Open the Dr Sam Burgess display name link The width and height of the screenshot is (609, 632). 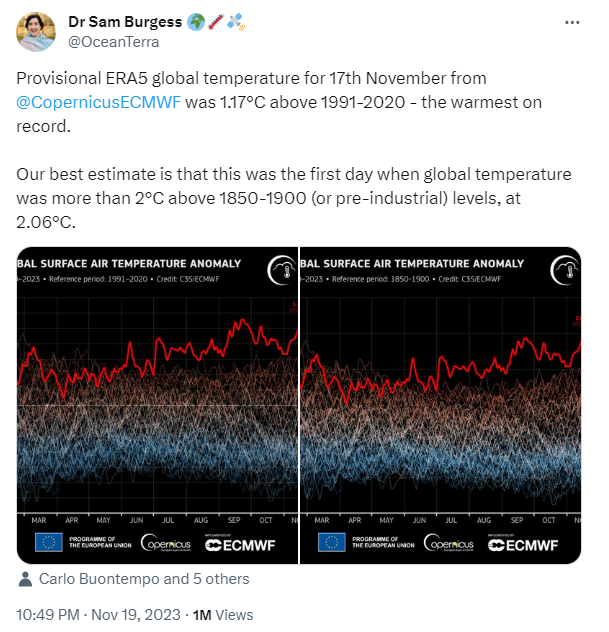point(125,22)
